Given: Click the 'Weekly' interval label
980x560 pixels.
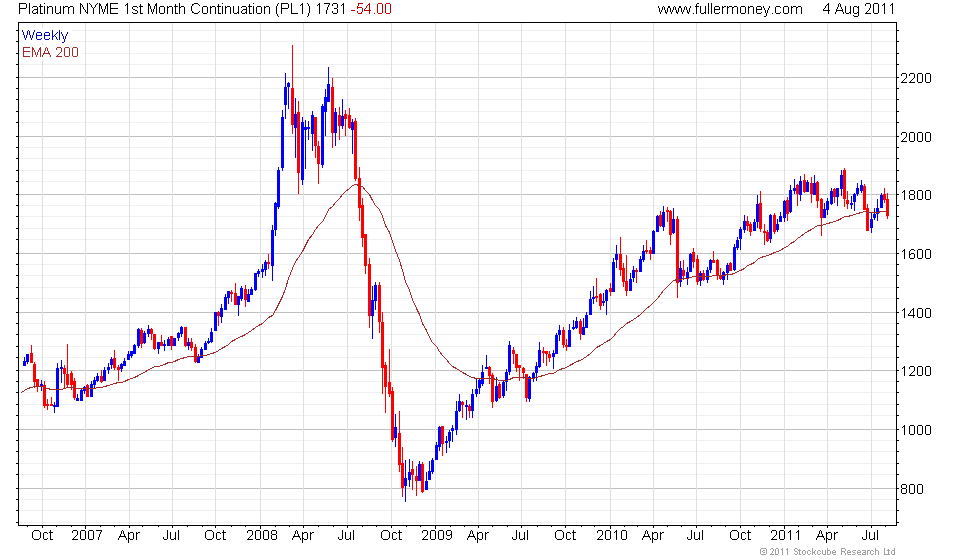Looking at the screenshot, I should pos(44,36).
